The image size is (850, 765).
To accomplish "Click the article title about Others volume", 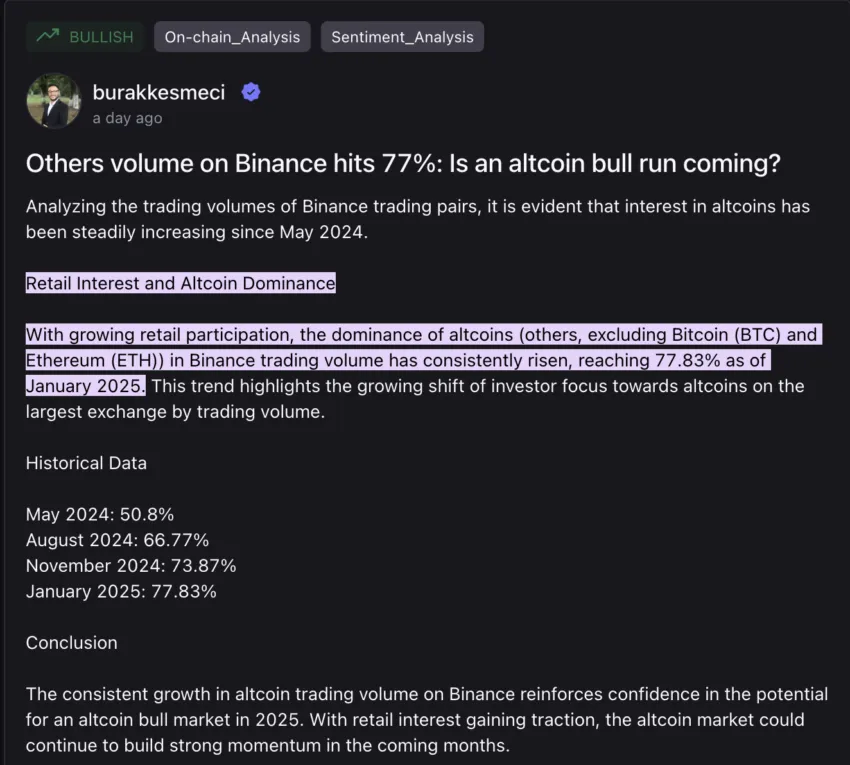I will pos(403,163).
